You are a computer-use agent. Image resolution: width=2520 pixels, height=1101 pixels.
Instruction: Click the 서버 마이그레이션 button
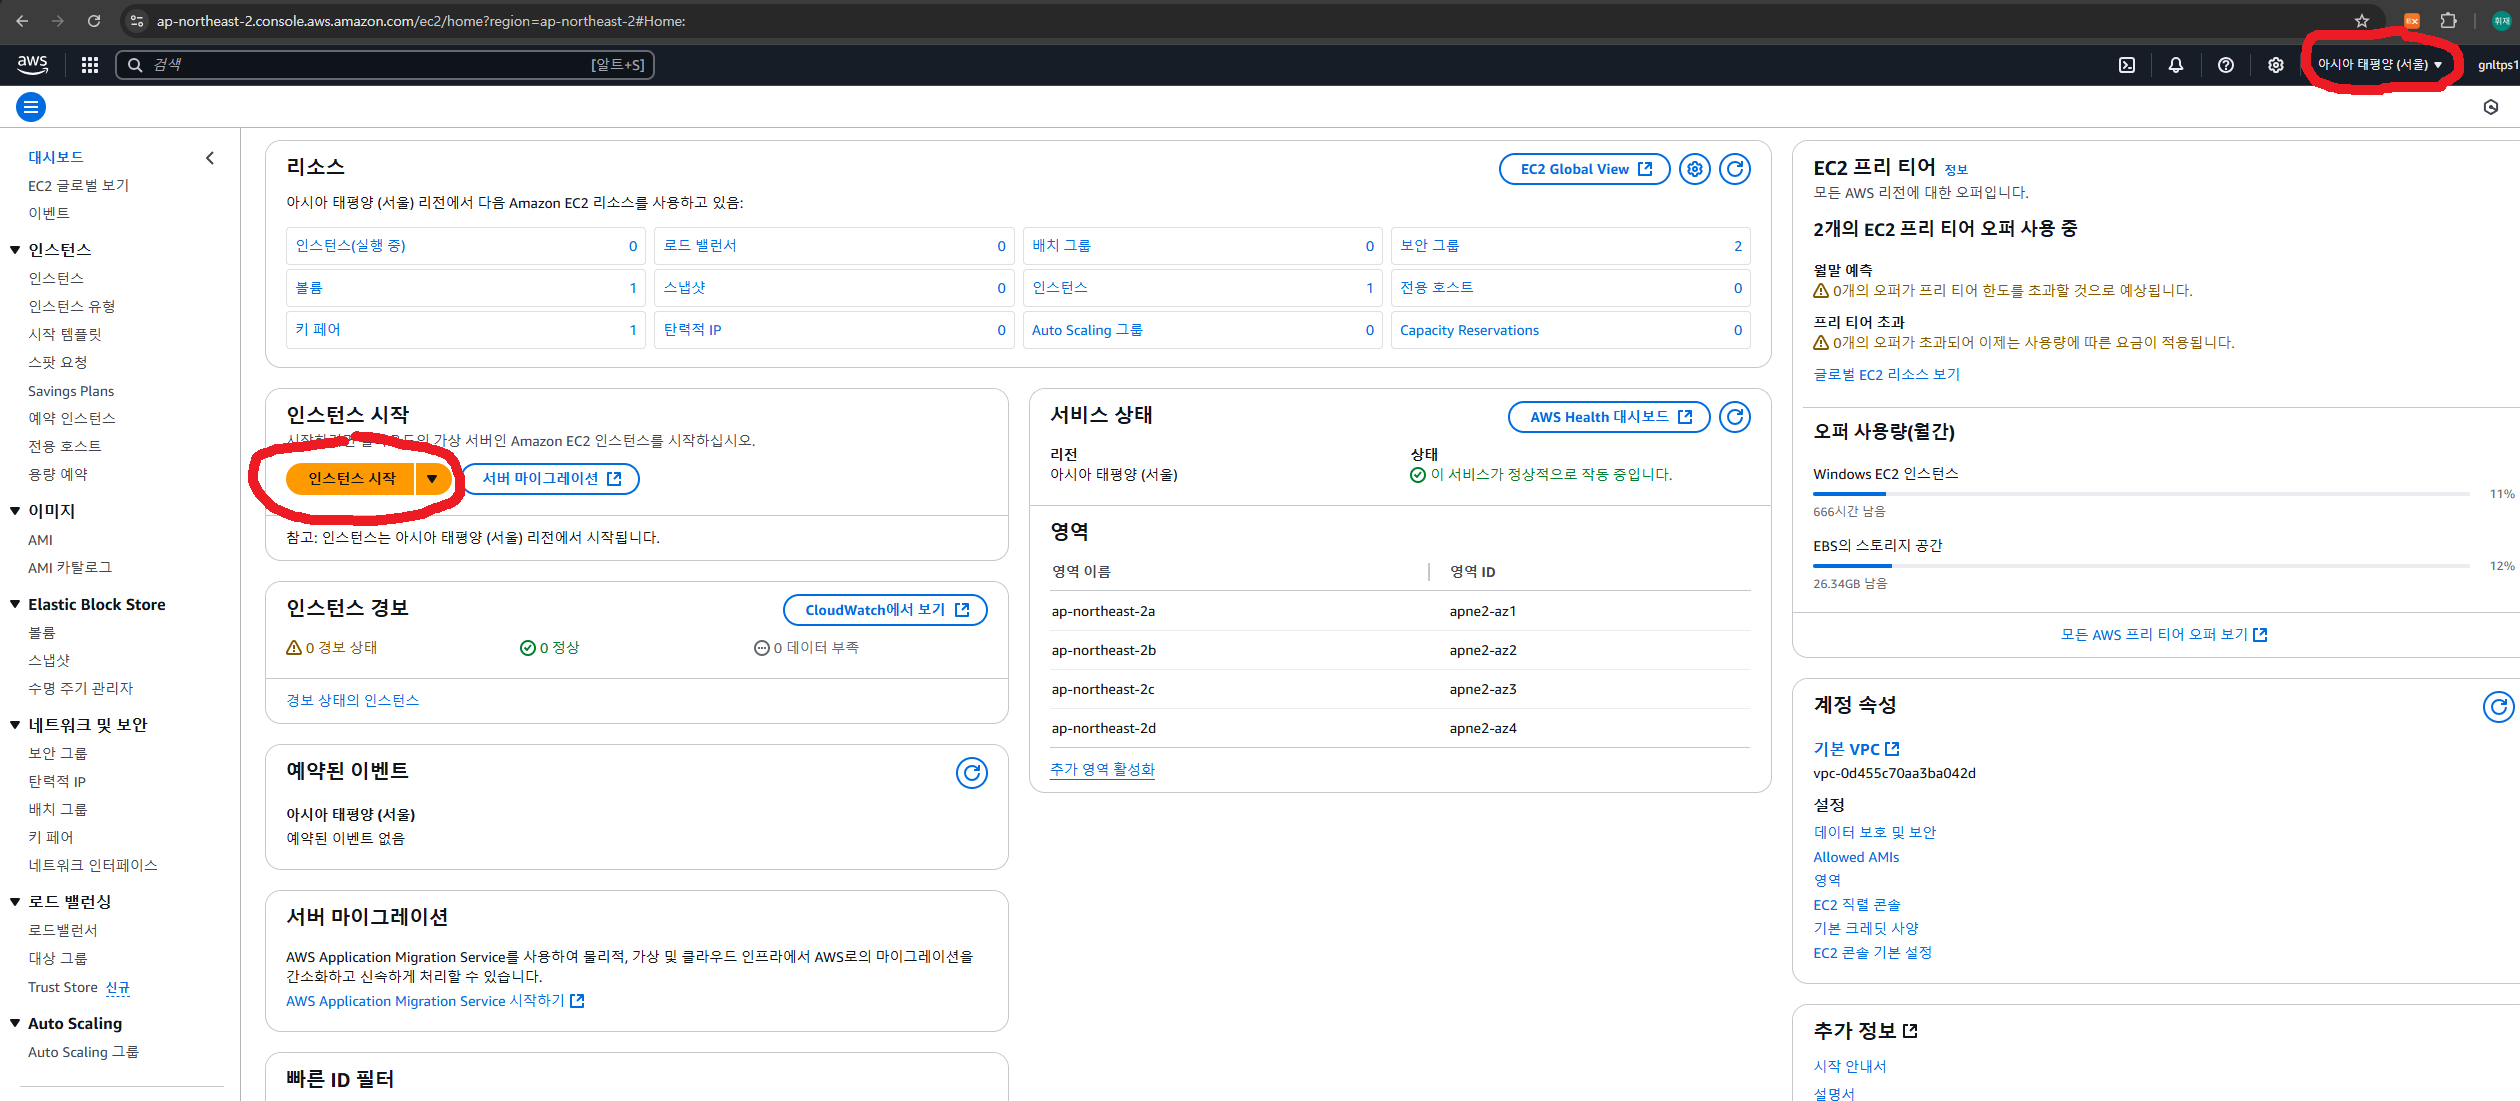pyautogui.click(x=551, y=479)
